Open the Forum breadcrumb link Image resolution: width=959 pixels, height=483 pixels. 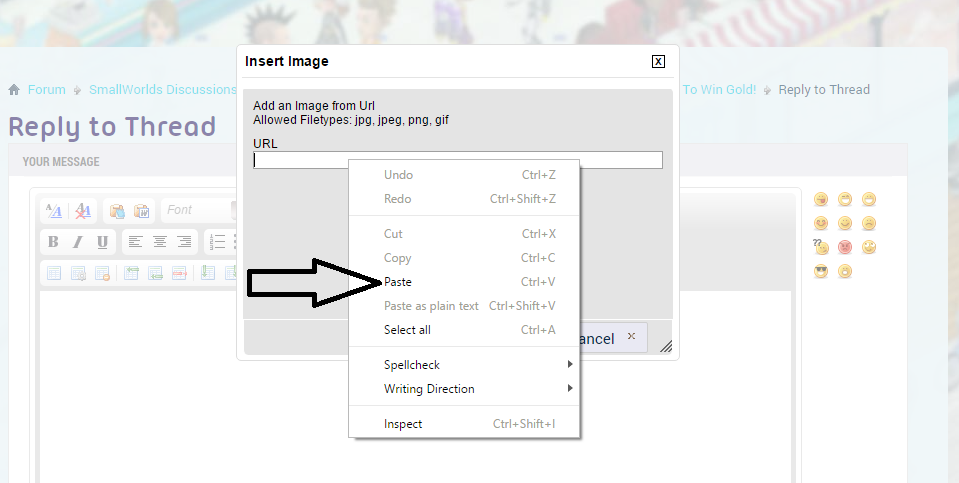coord(46,90)
